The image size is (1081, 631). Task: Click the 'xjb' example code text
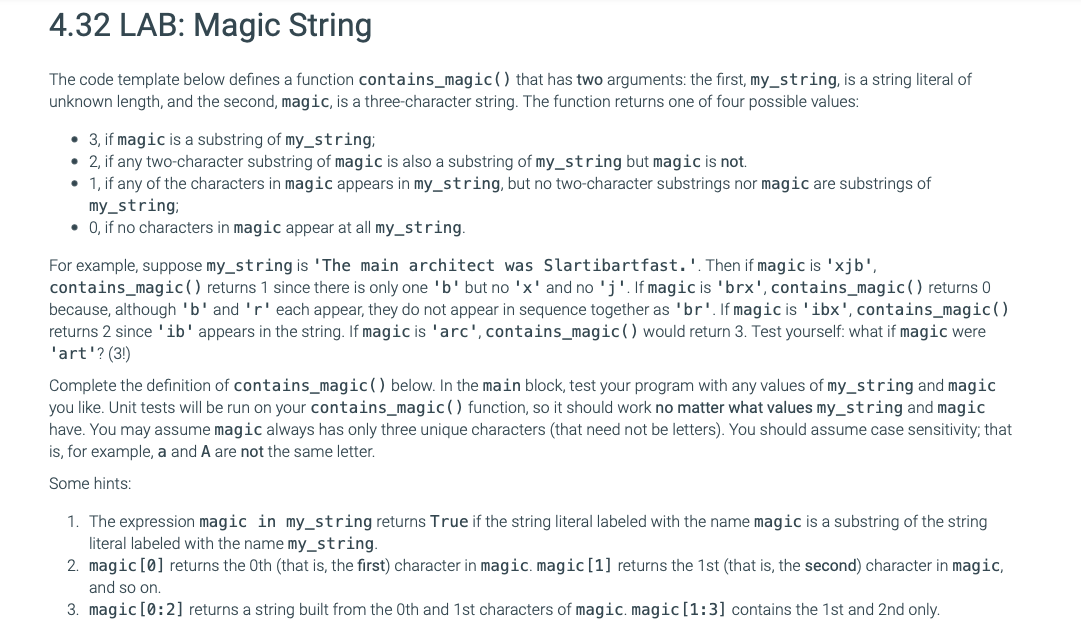click(x=850, y=266)
